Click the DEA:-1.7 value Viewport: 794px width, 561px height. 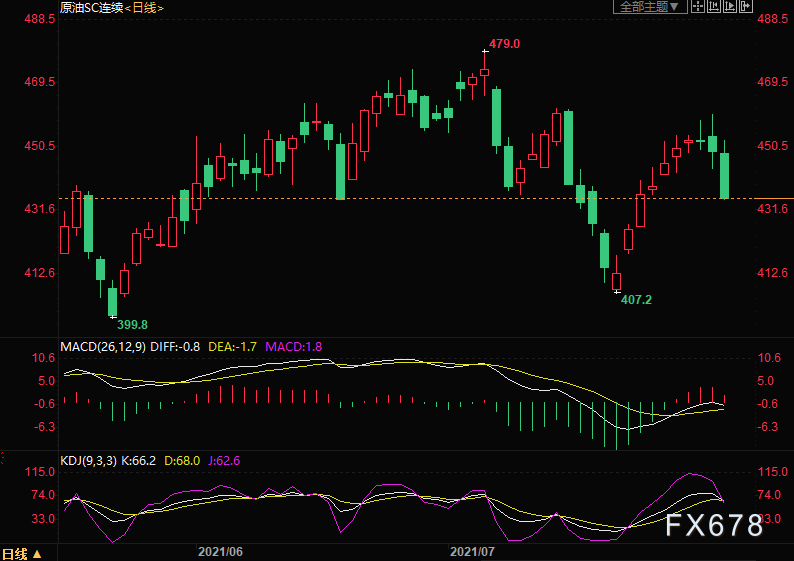[x=232, y=347]
